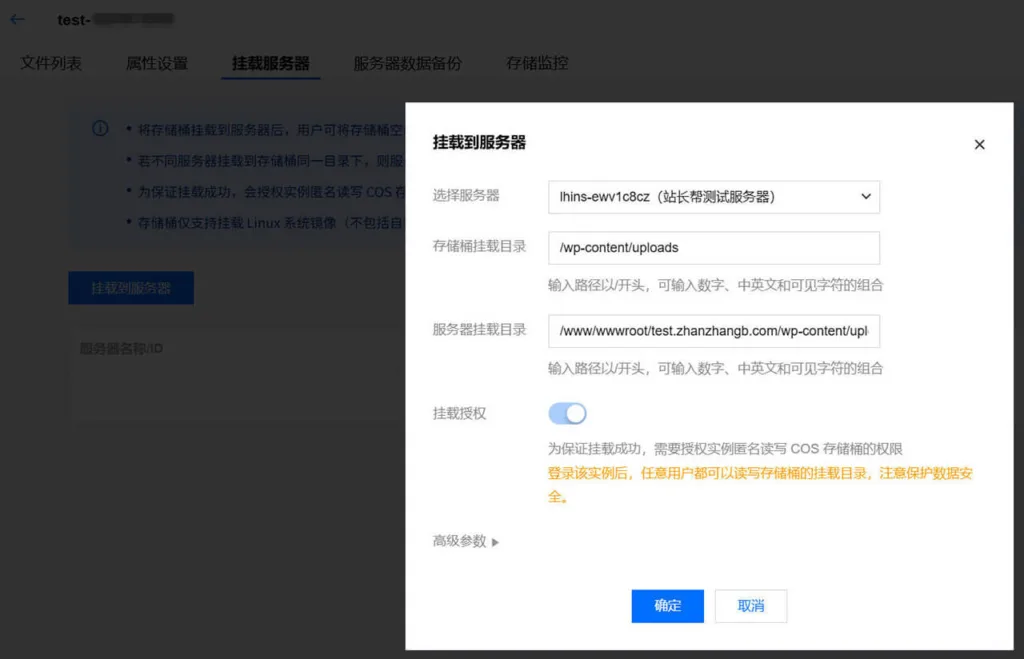This screenshot has width=1024, height=659.
Task: Click the 服务器名称/ID search field
Action: click(150, 347)
